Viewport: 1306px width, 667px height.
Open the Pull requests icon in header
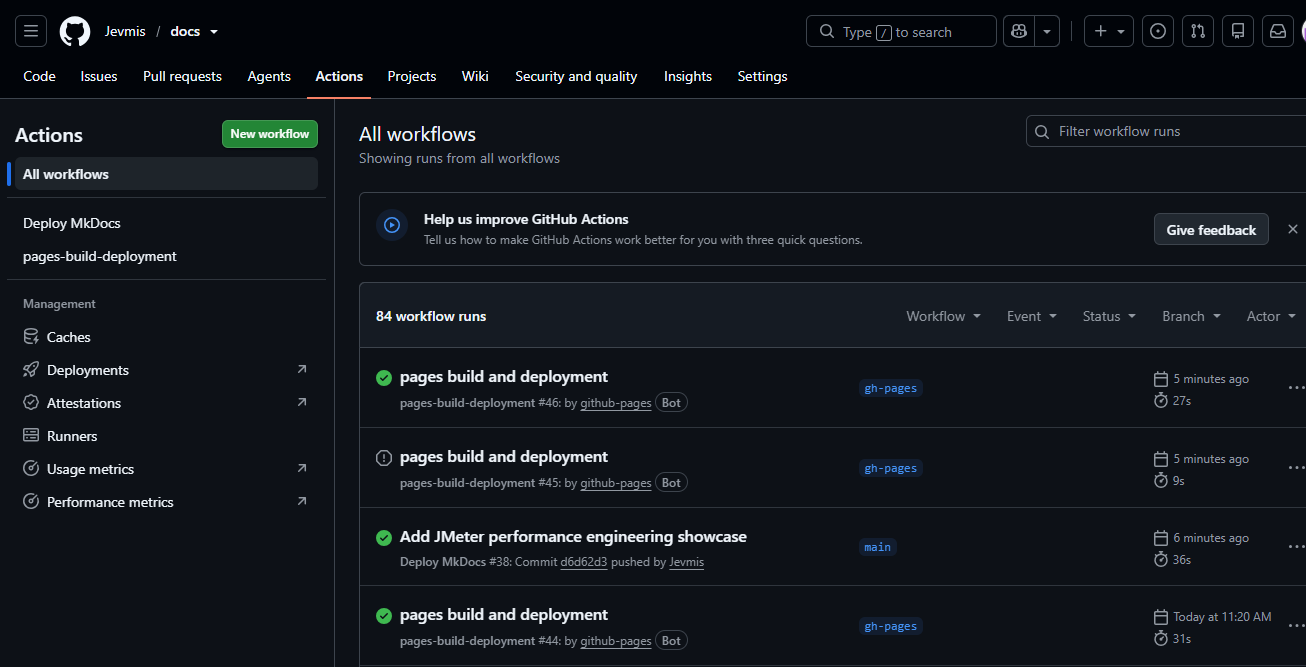click(1198, 31)
